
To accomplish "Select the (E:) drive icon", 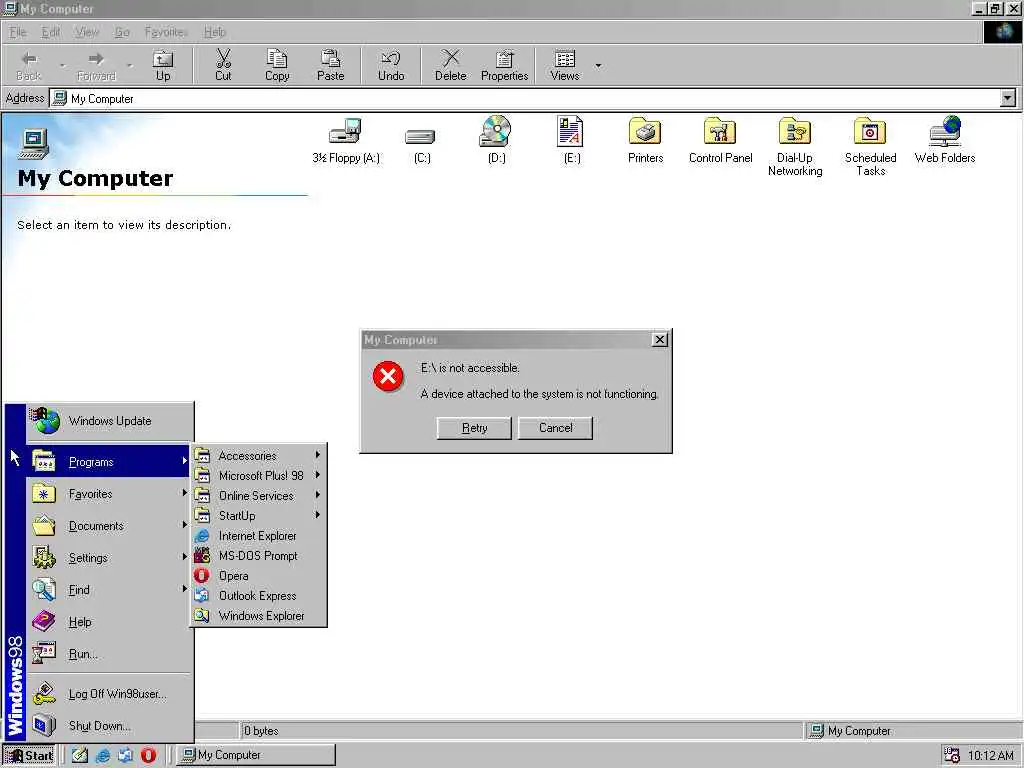I will pos(571,140).
